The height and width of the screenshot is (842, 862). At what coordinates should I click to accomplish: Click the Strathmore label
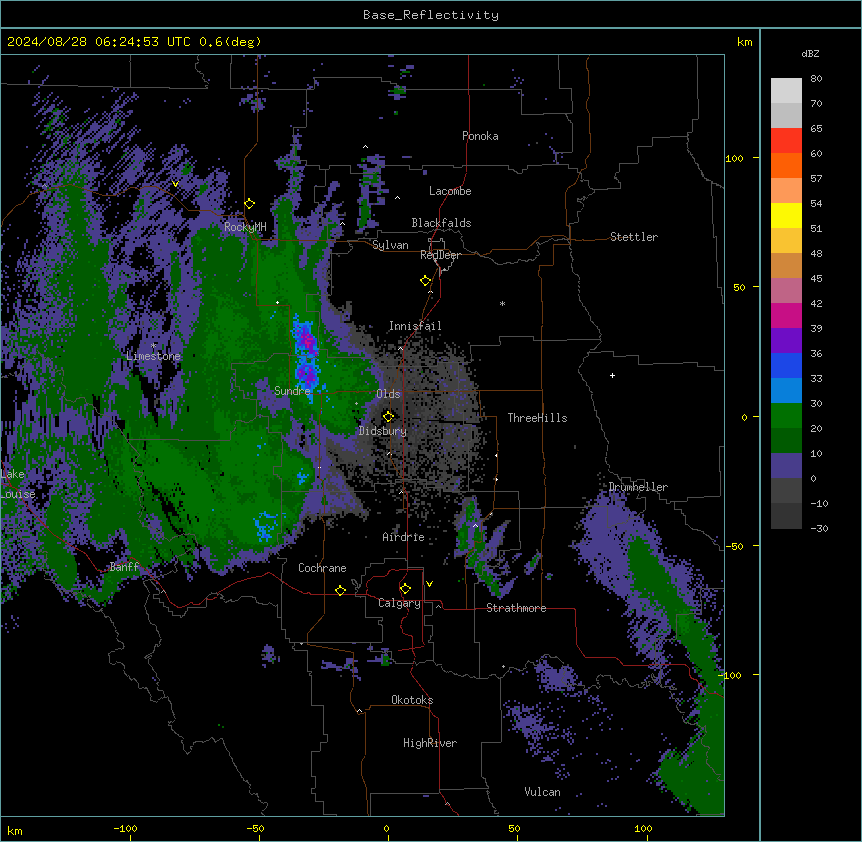pyautogui.click(x=516, y=608)
